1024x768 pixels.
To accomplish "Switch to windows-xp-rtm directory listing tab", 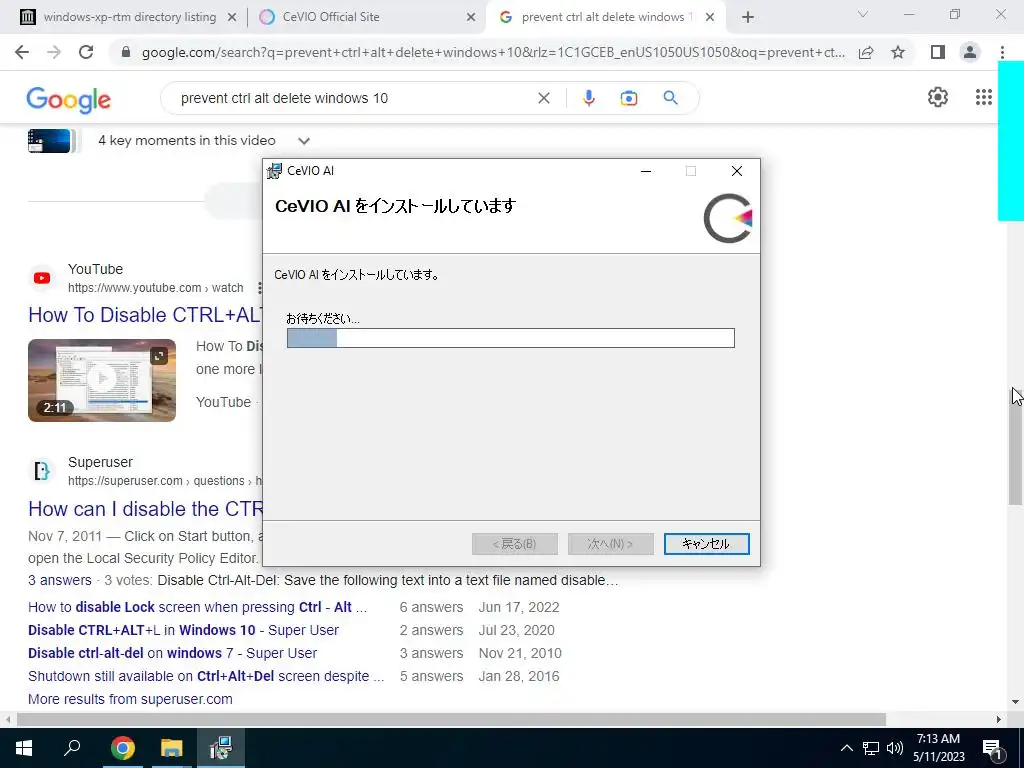I will [x=129, y=17].
